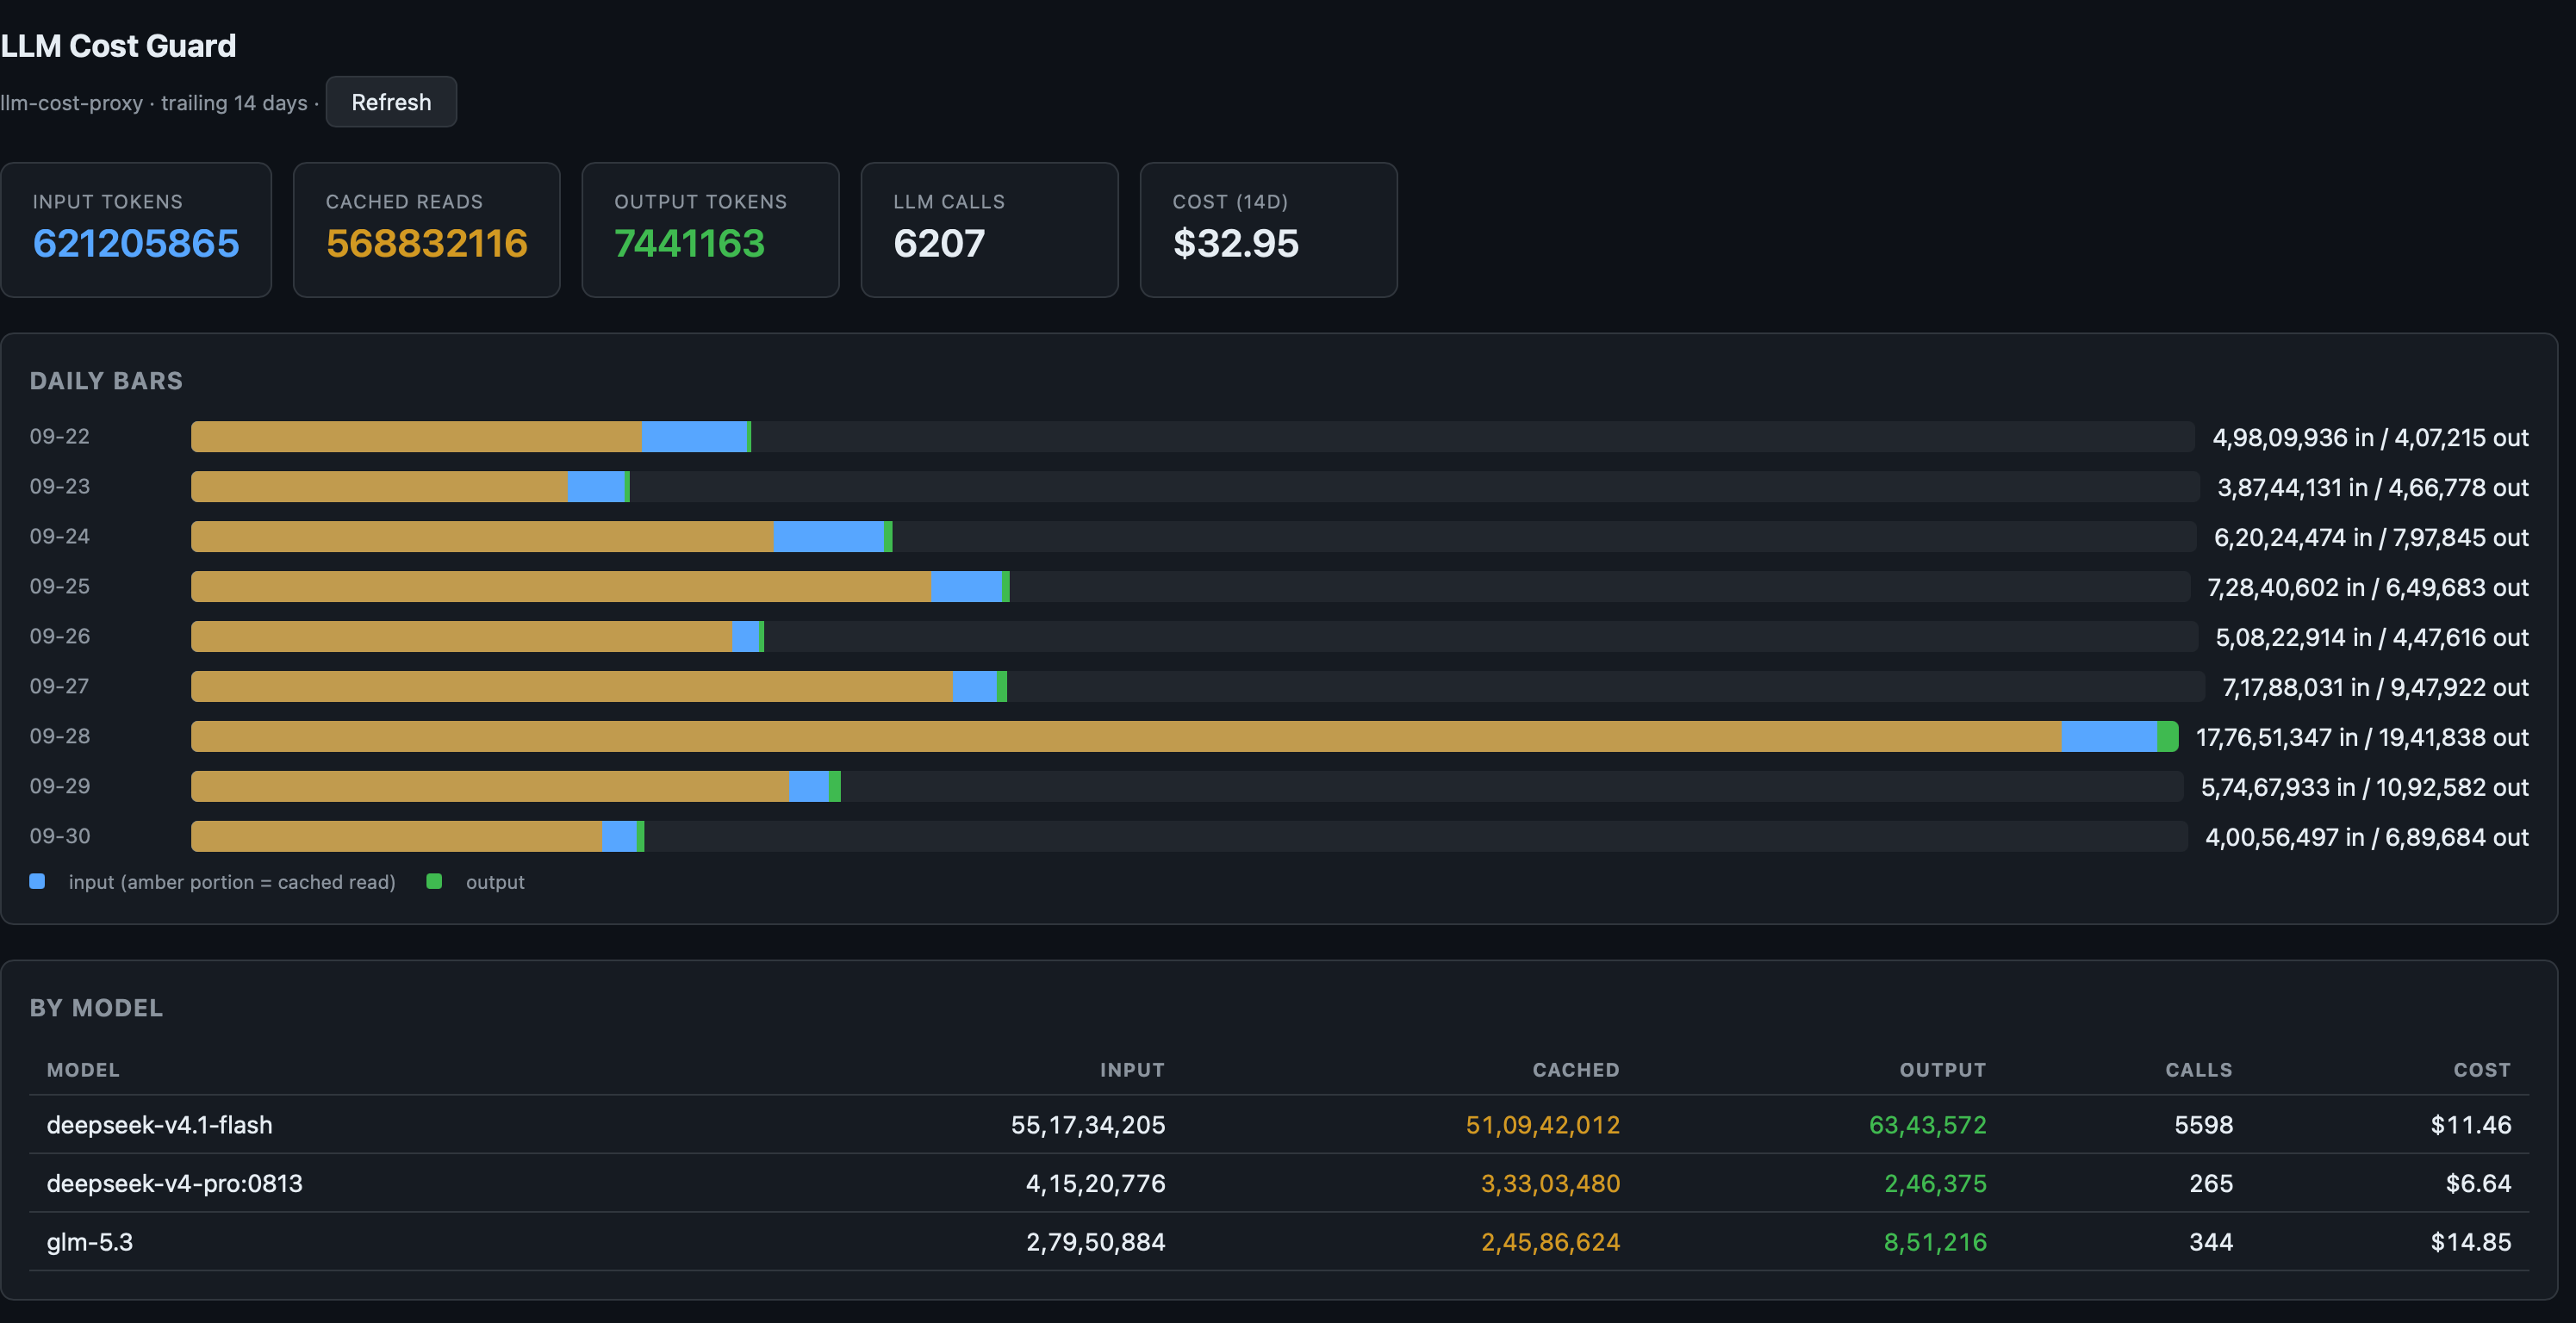The image size is (2576, 1323).
Task: Click cost value $11.46
Action: coord(2471,1125)
